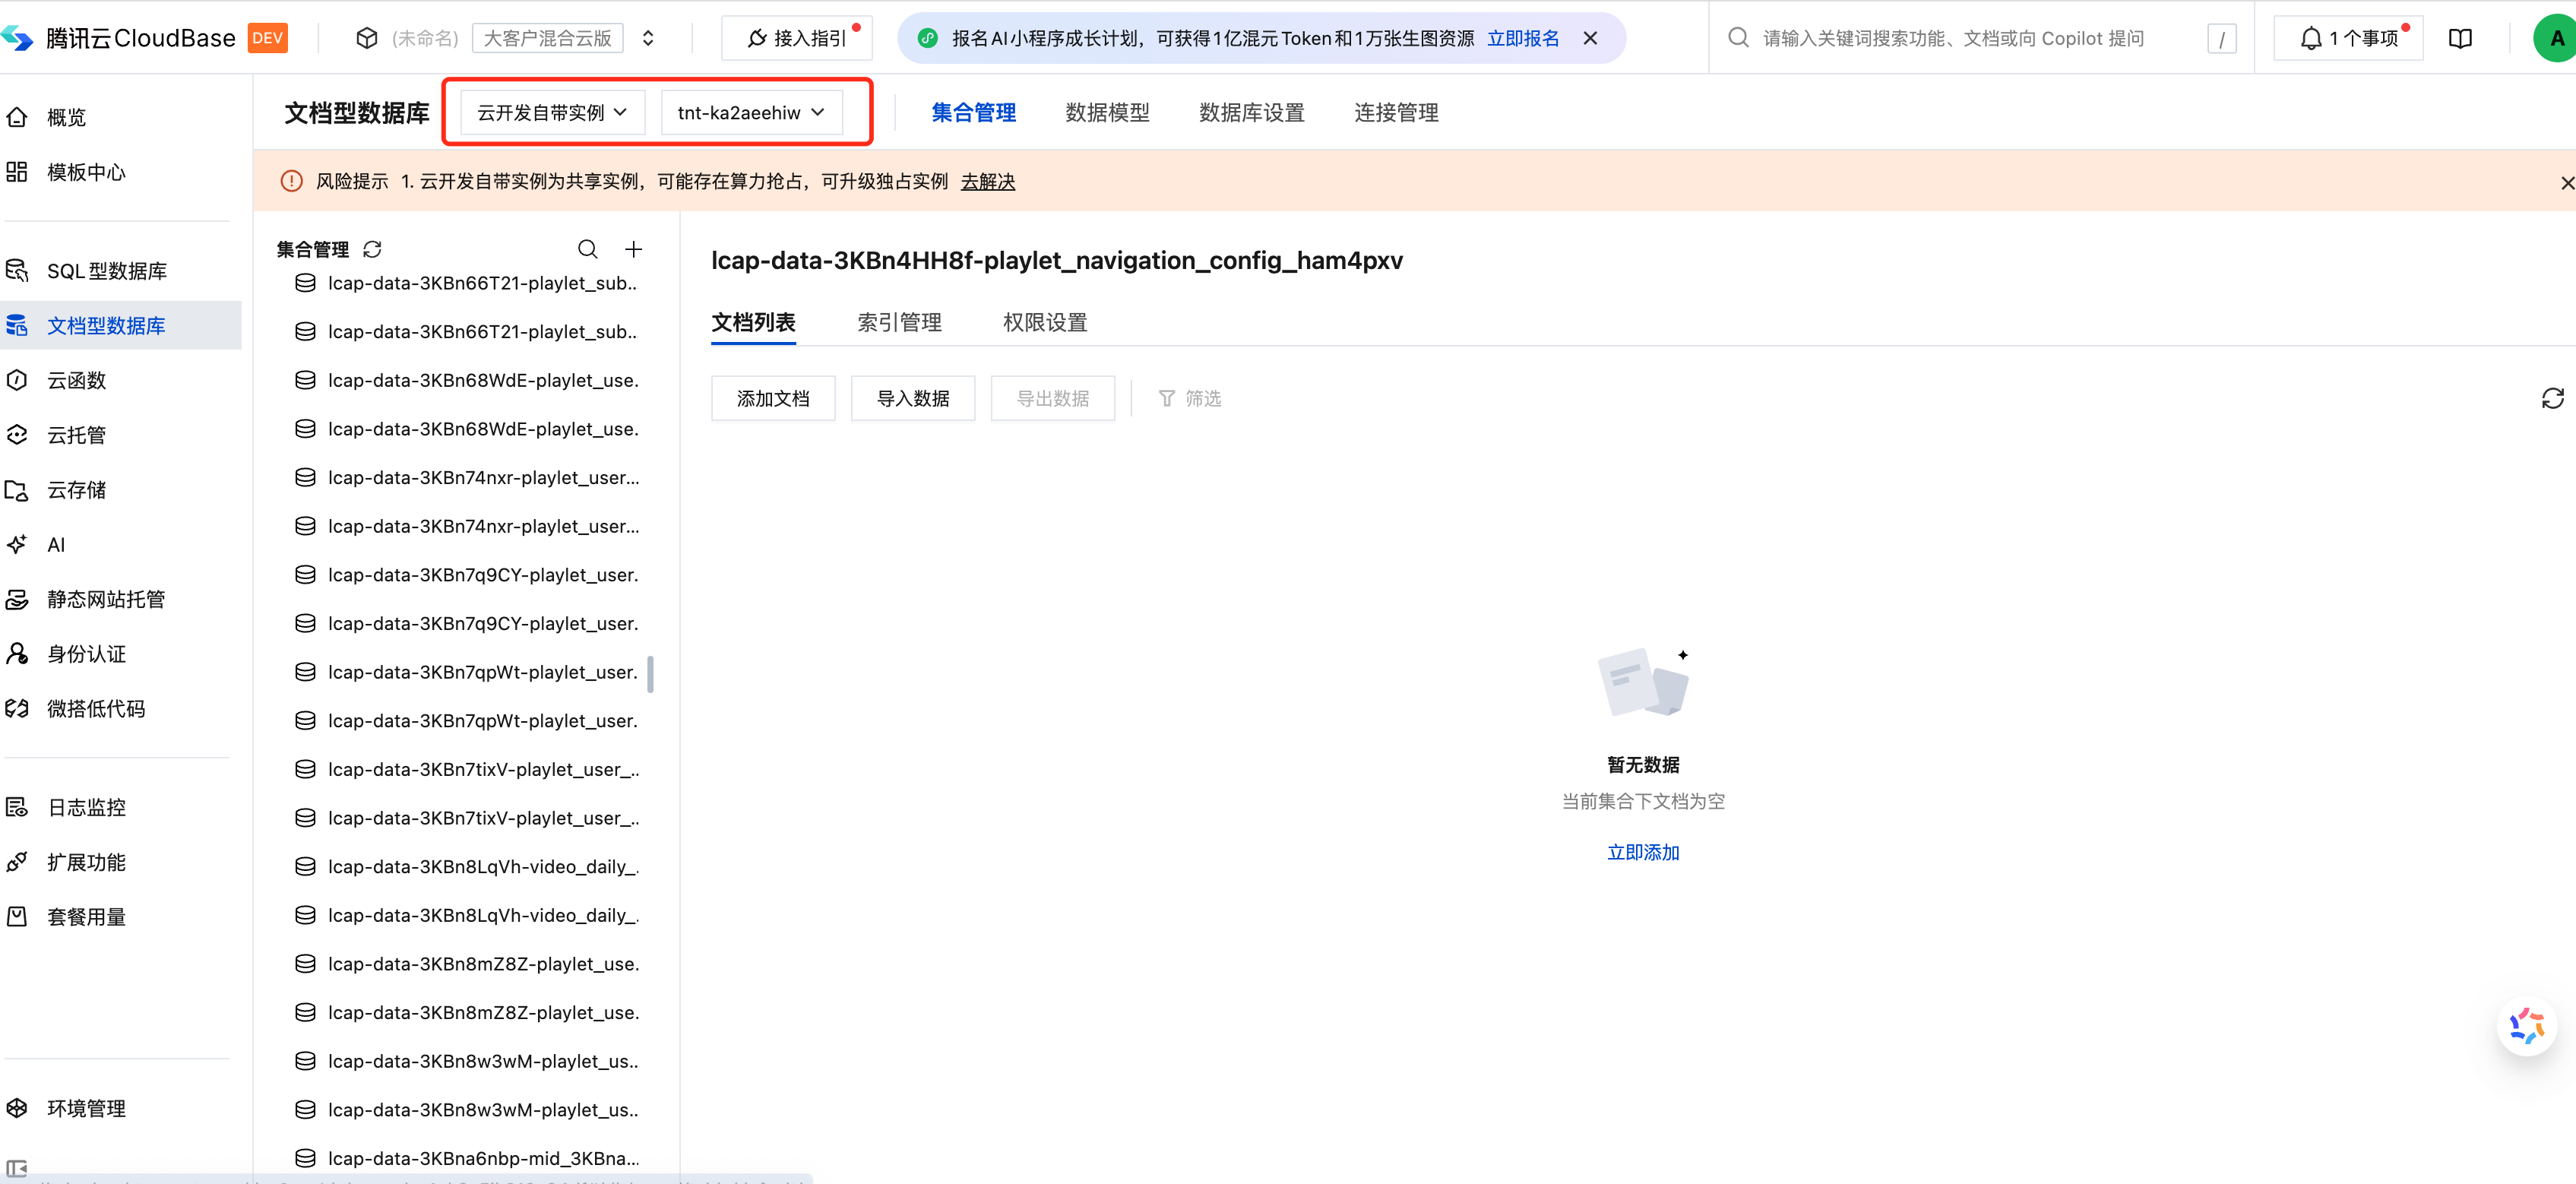Viewport: 2576px width, 1184px height.
Task: Click the refresh icon beside 集合管理
Action: [x=372, y=249]
